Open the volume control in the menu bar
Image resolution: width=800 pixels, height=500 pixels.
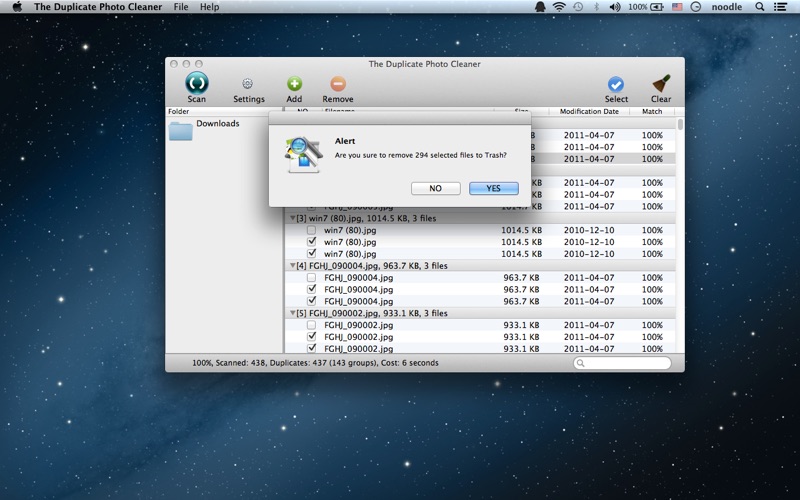click(615, 7)
